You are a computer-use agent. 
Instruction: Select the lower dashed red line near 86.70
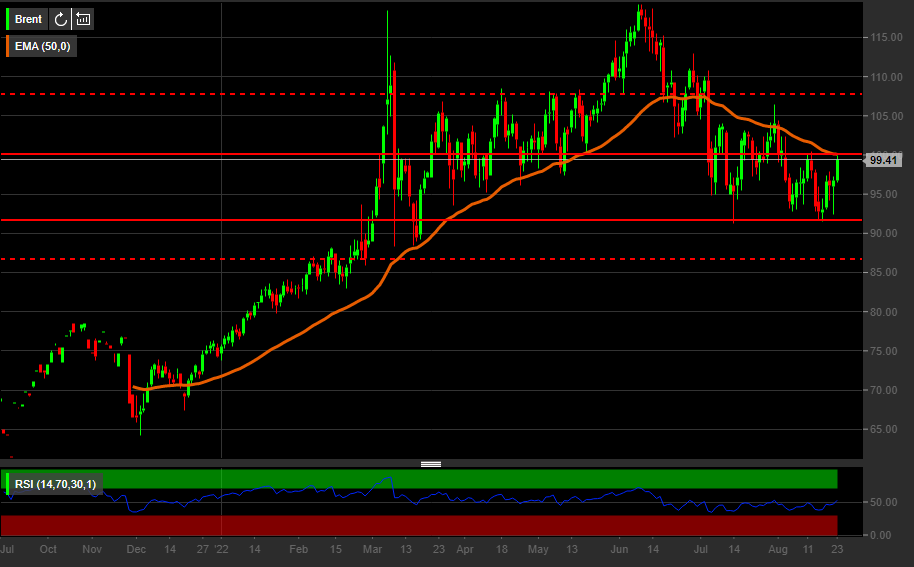click(x=431, y=259)
